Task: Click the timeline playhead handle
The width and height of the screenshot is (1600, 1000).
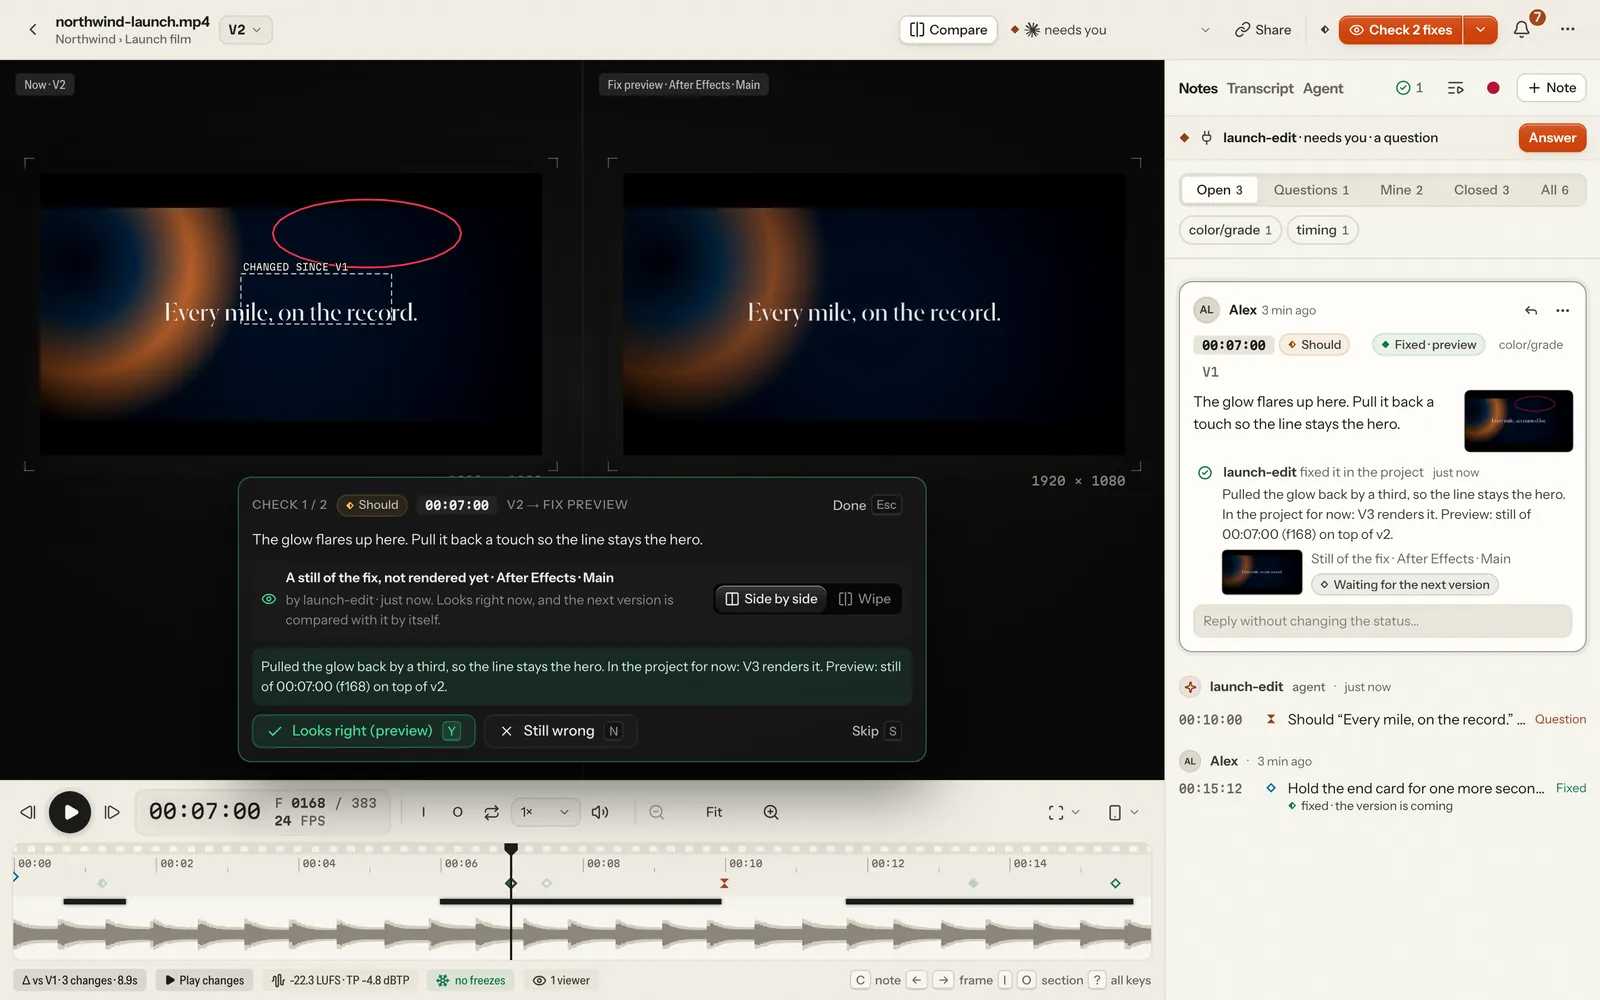Action: 511,849
